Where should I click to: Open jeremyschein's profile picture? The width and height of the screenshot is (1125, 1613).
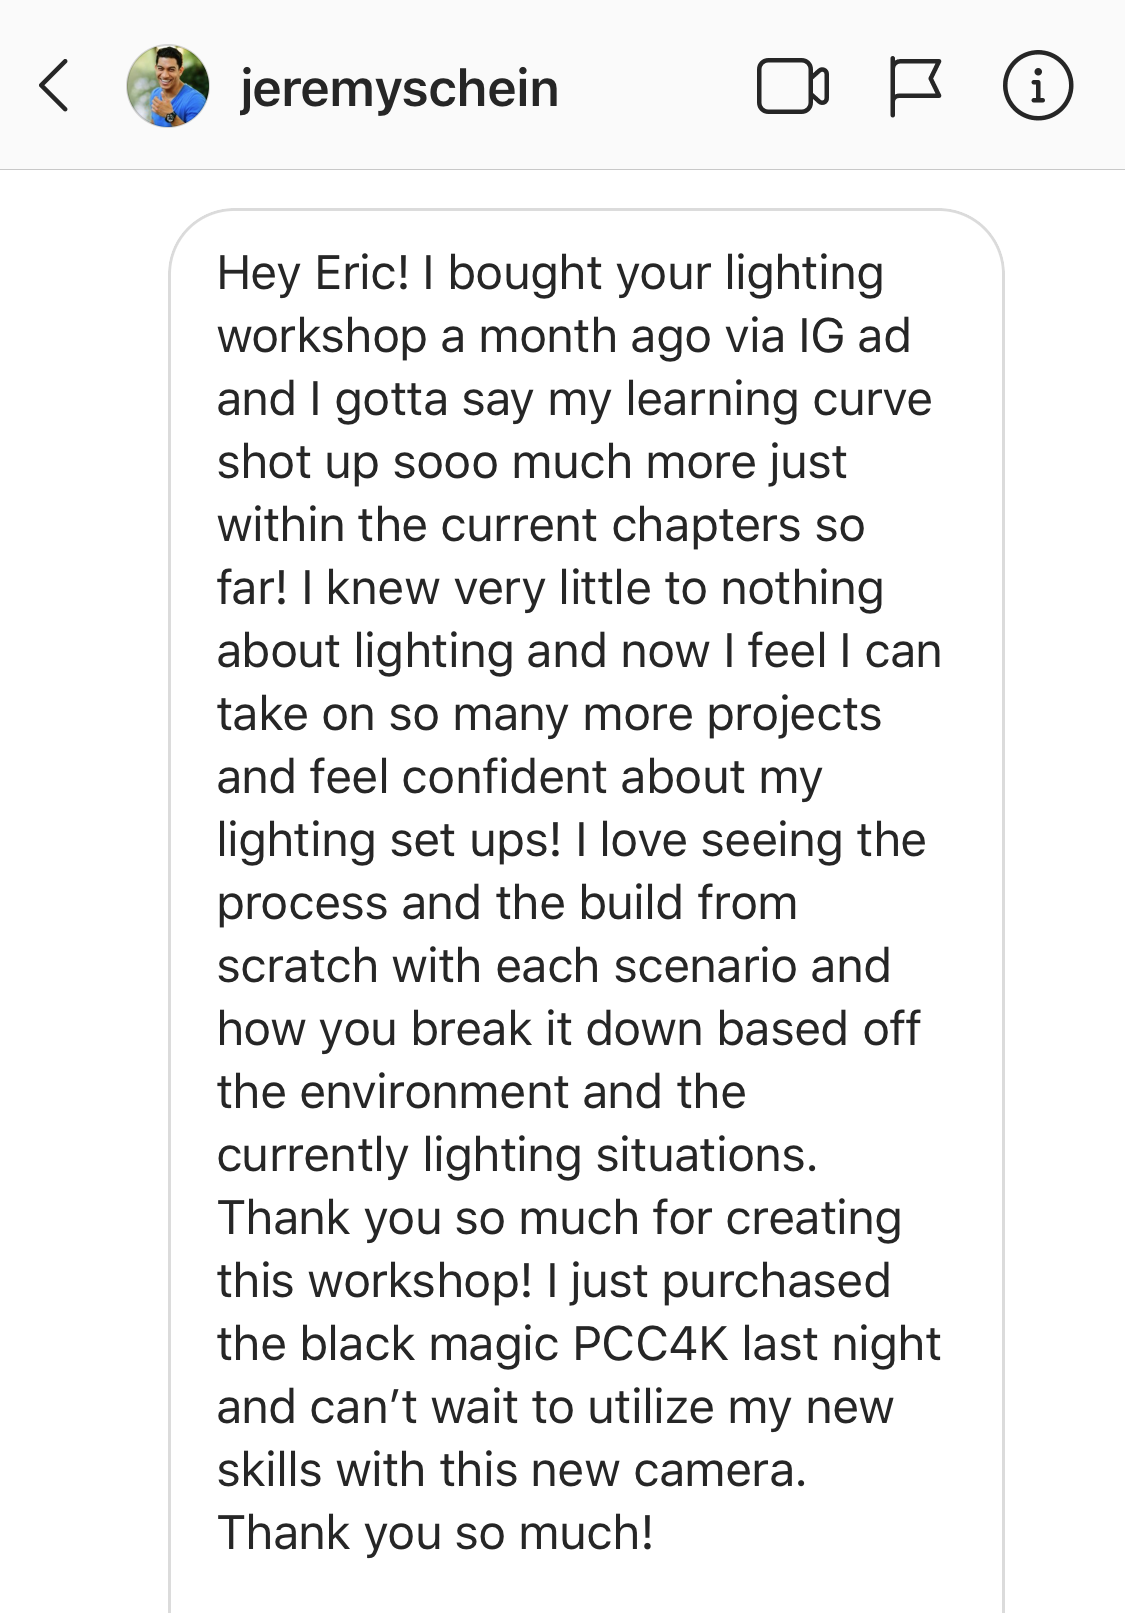pos(168,86)
